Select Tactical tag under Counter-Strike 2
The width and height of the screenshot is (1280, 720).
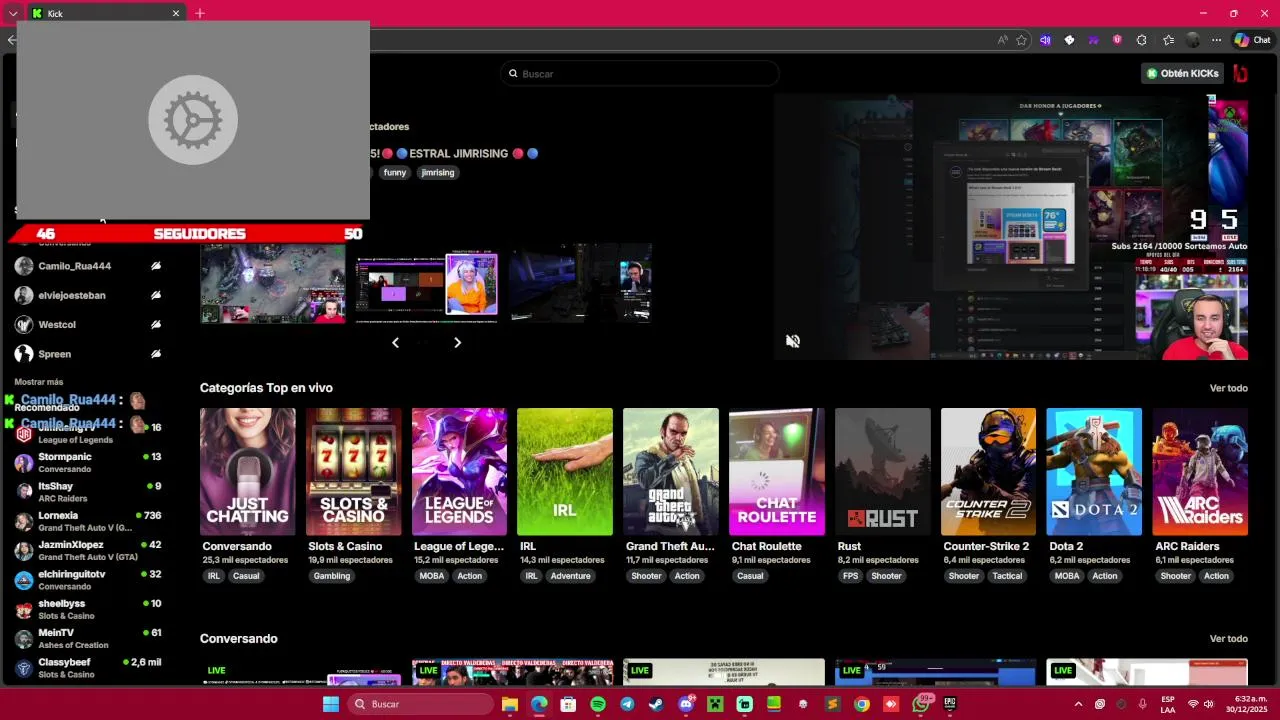point(1007,576)
